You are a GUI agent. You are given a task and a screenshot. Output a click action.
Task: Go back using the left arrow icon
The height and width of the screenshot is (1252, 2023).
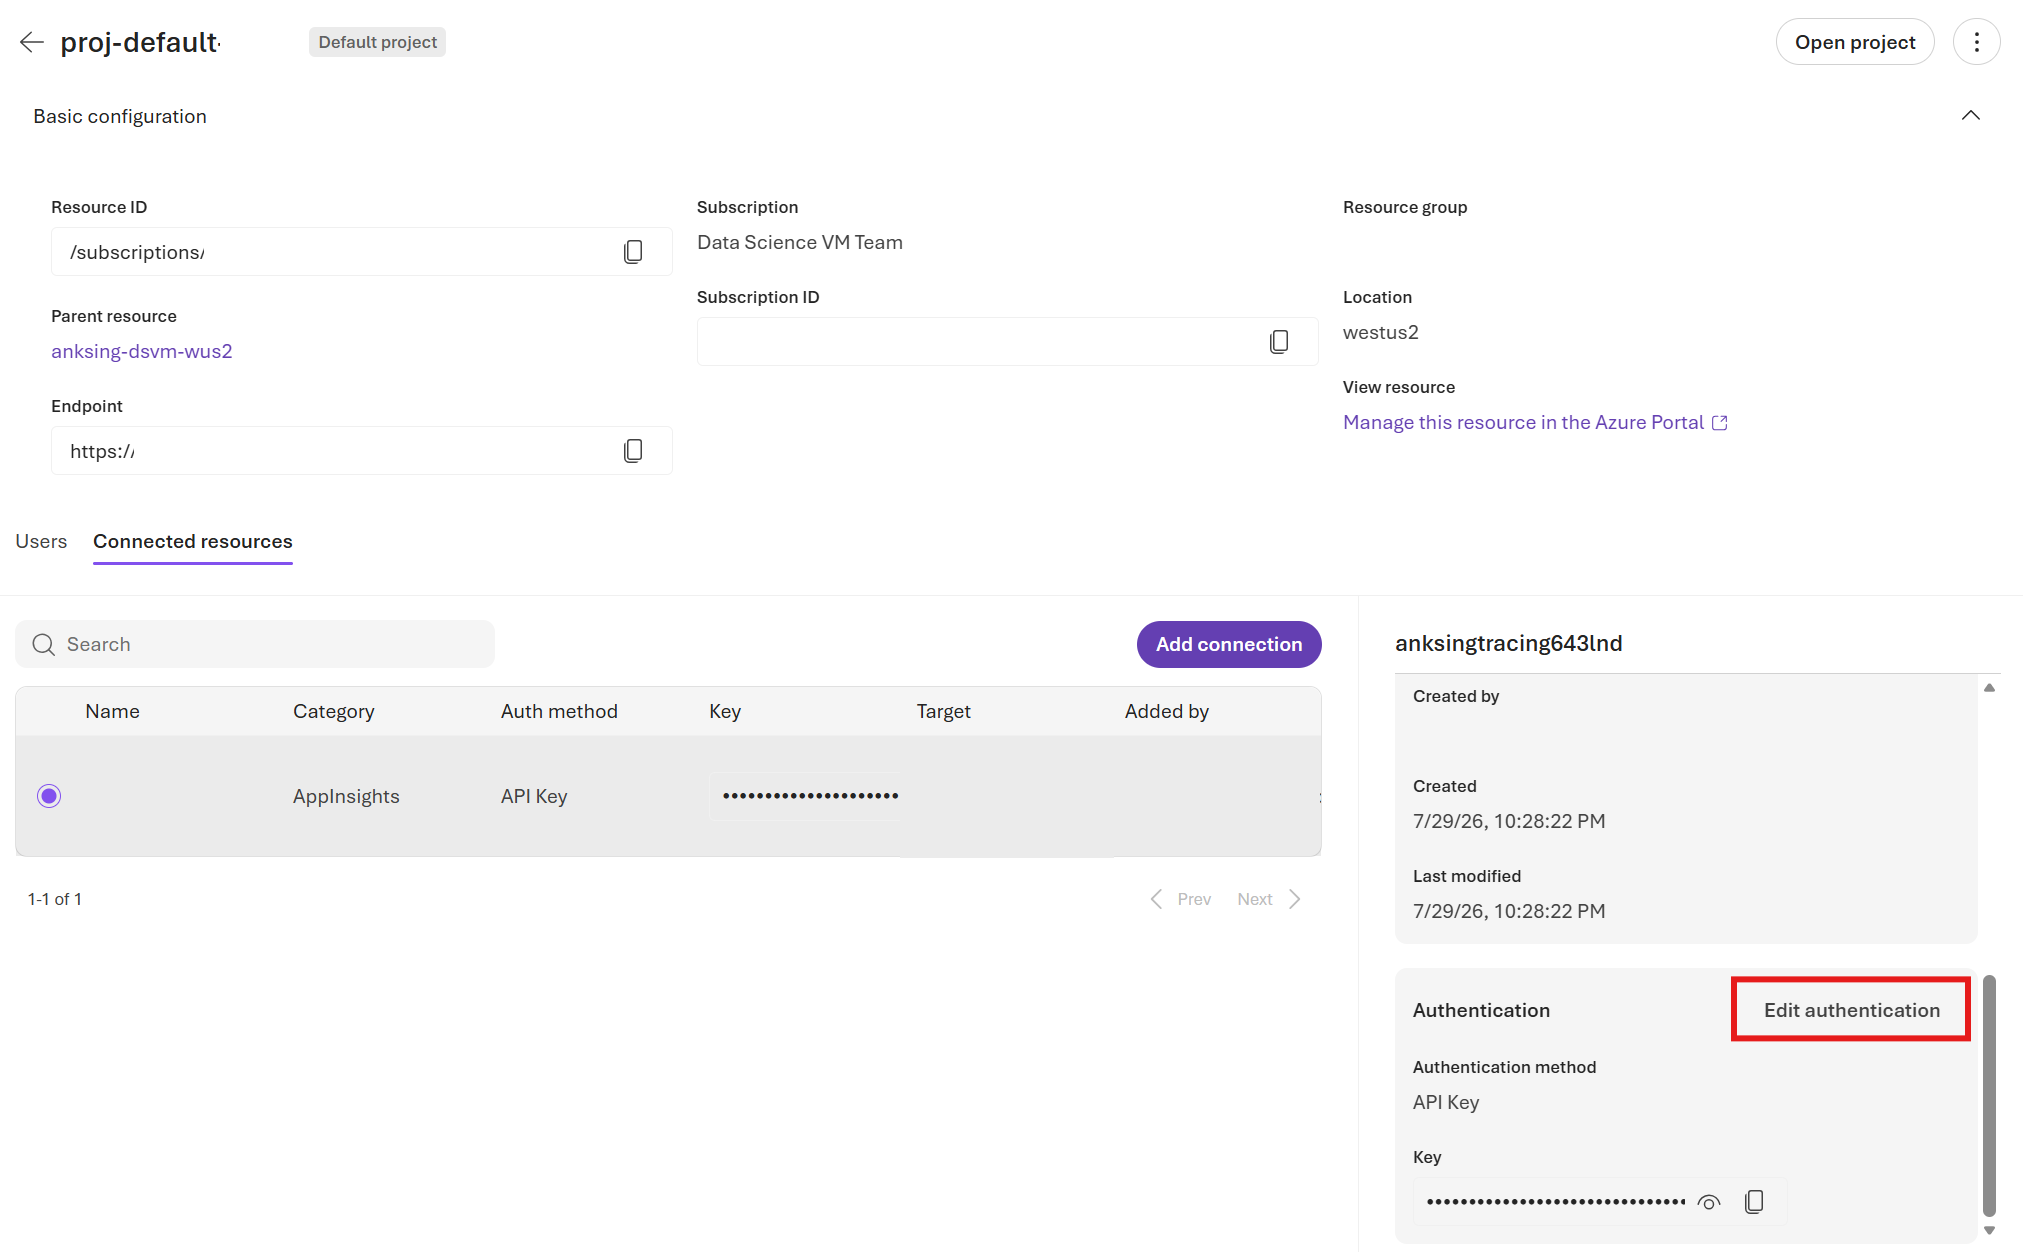32,42
